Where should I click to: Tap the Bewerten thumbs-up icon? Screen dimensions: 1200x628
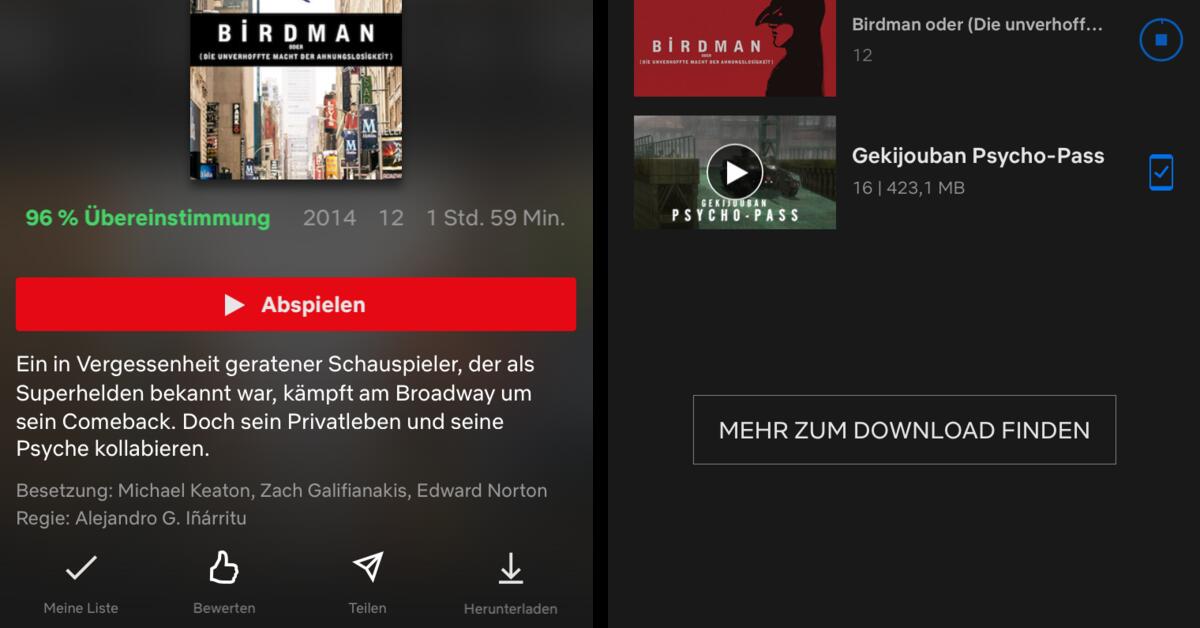224,568
